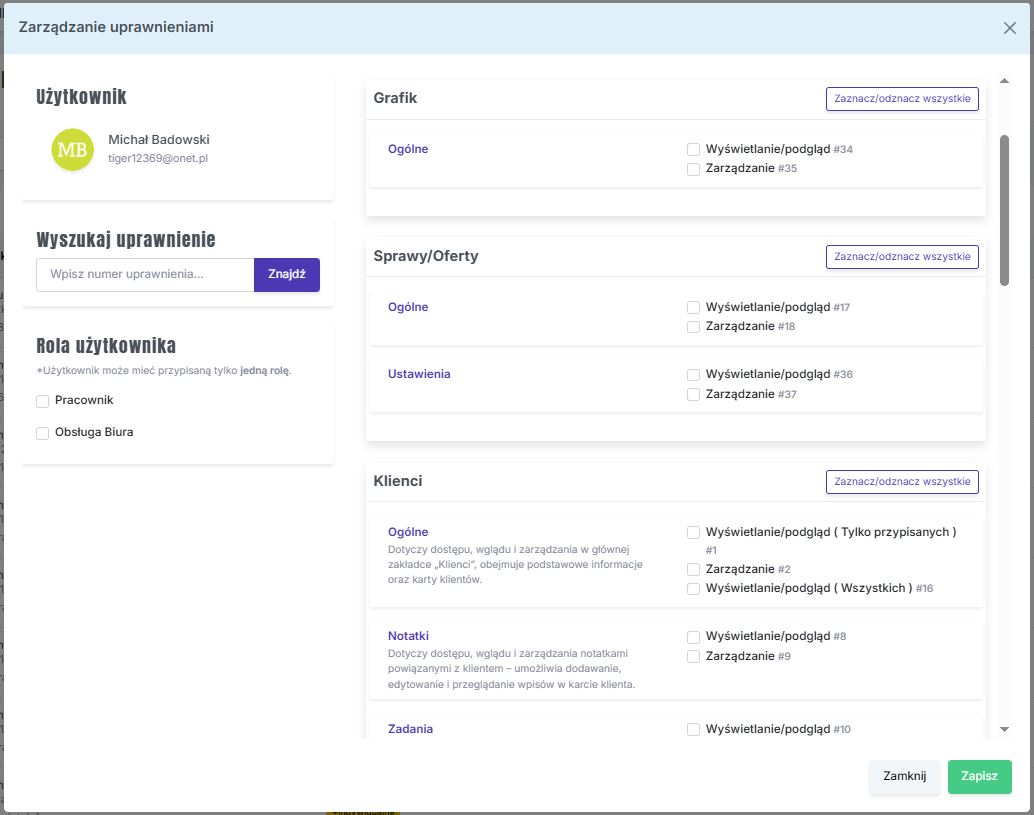Check Zarządzanie #35 permission
Image resolution: width=1034 pixels, height=815 pixels.
(x=693, y=170)
